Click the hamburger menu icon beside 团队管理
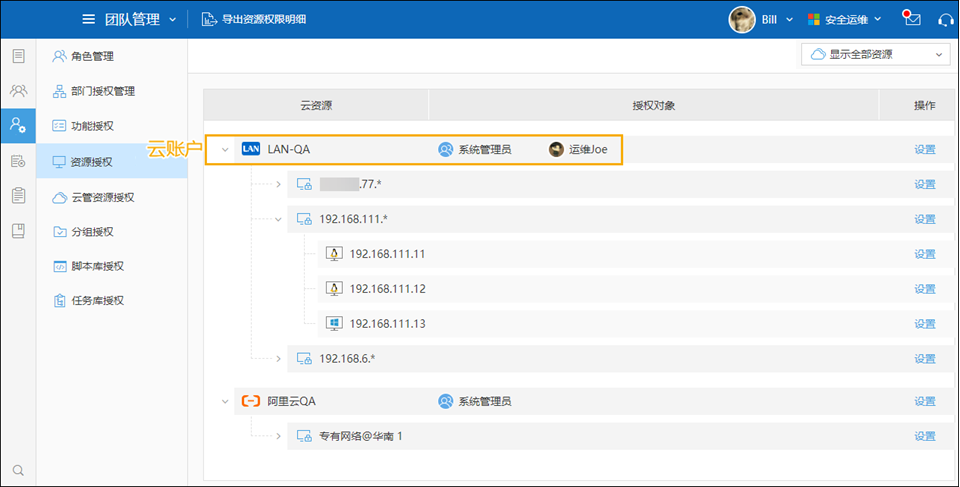 pyautogui.click(x=89, y=19)
